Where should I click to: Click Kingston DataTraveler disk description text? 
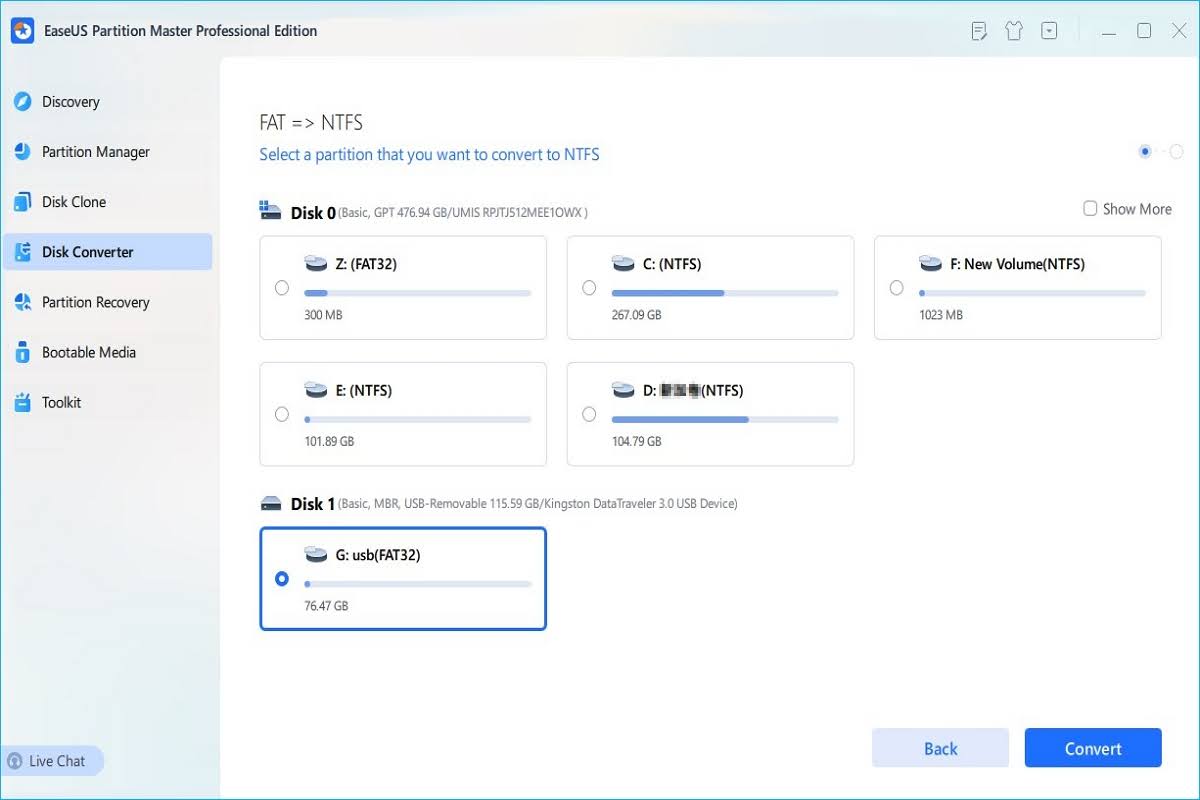tap(538, 504)
